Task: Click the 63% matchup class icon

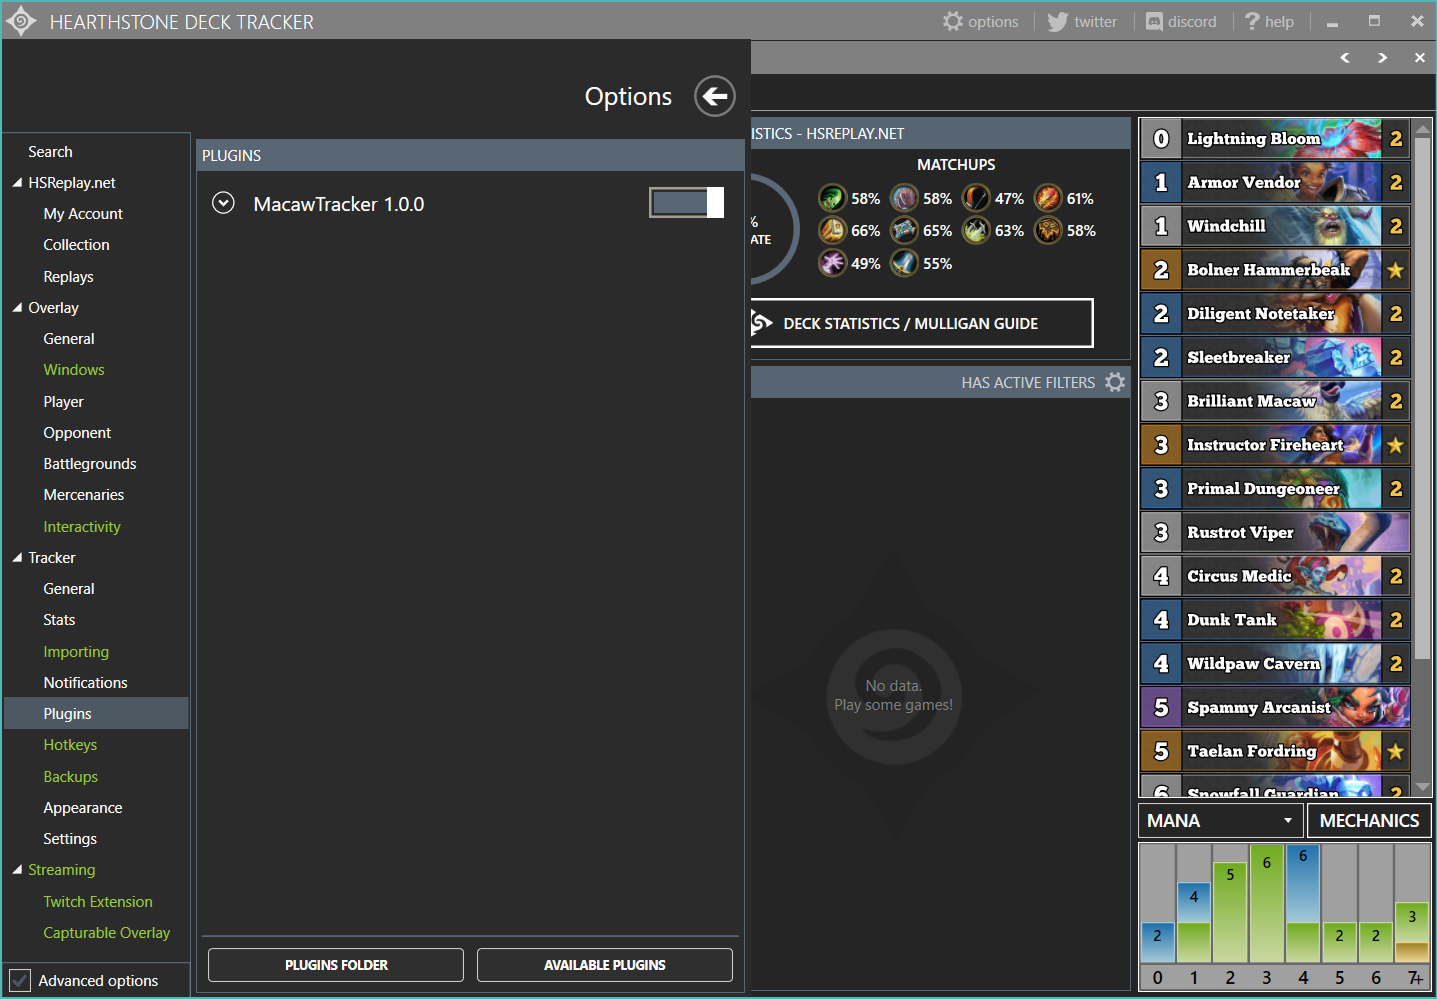Action: point(976,230)
